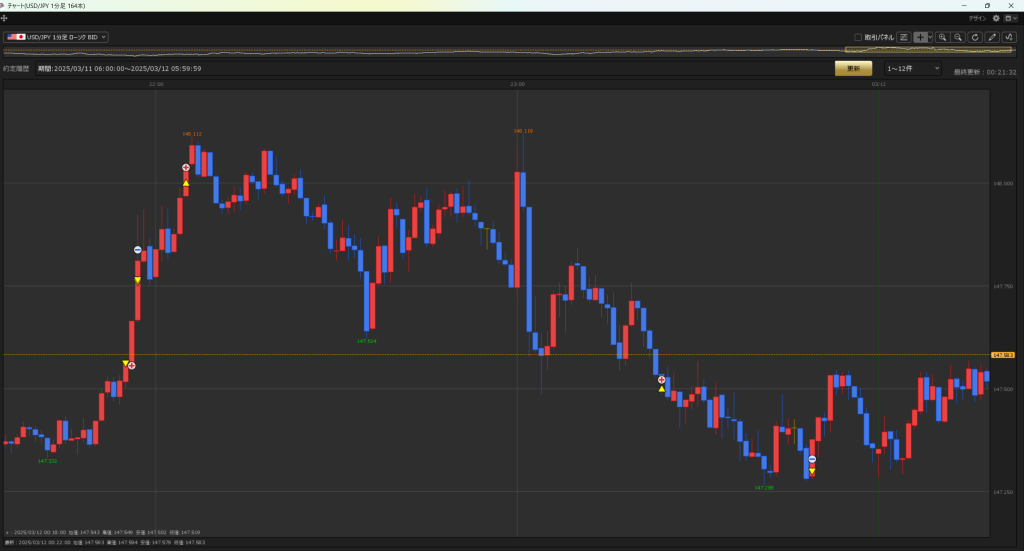Open the デザイン design menu
The width and height of the screenshot is (1024, 551).
(977, 18)
